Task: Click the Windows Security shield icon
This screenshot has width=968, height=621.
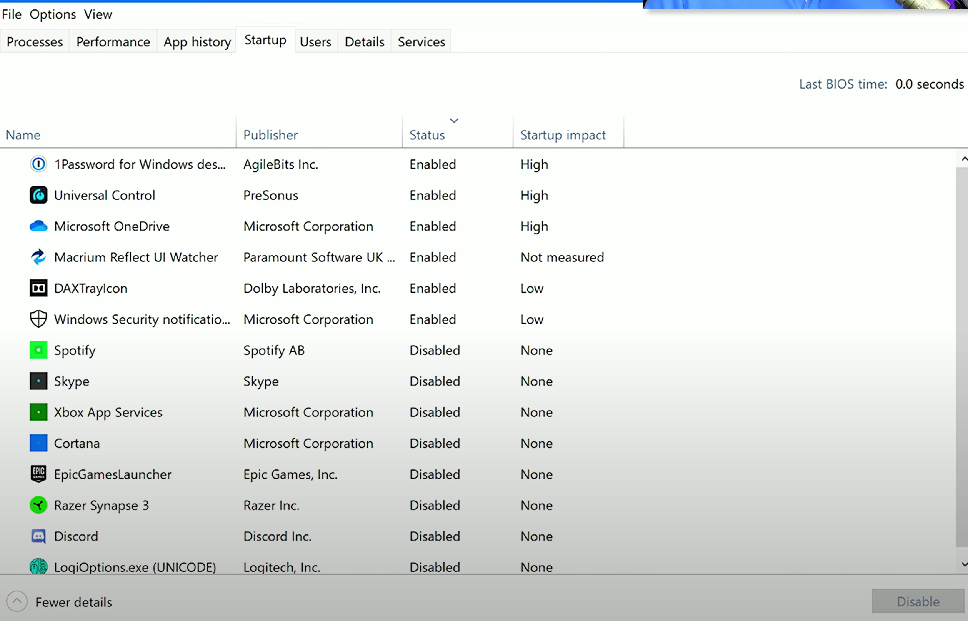Action: (x=38, y=319)
